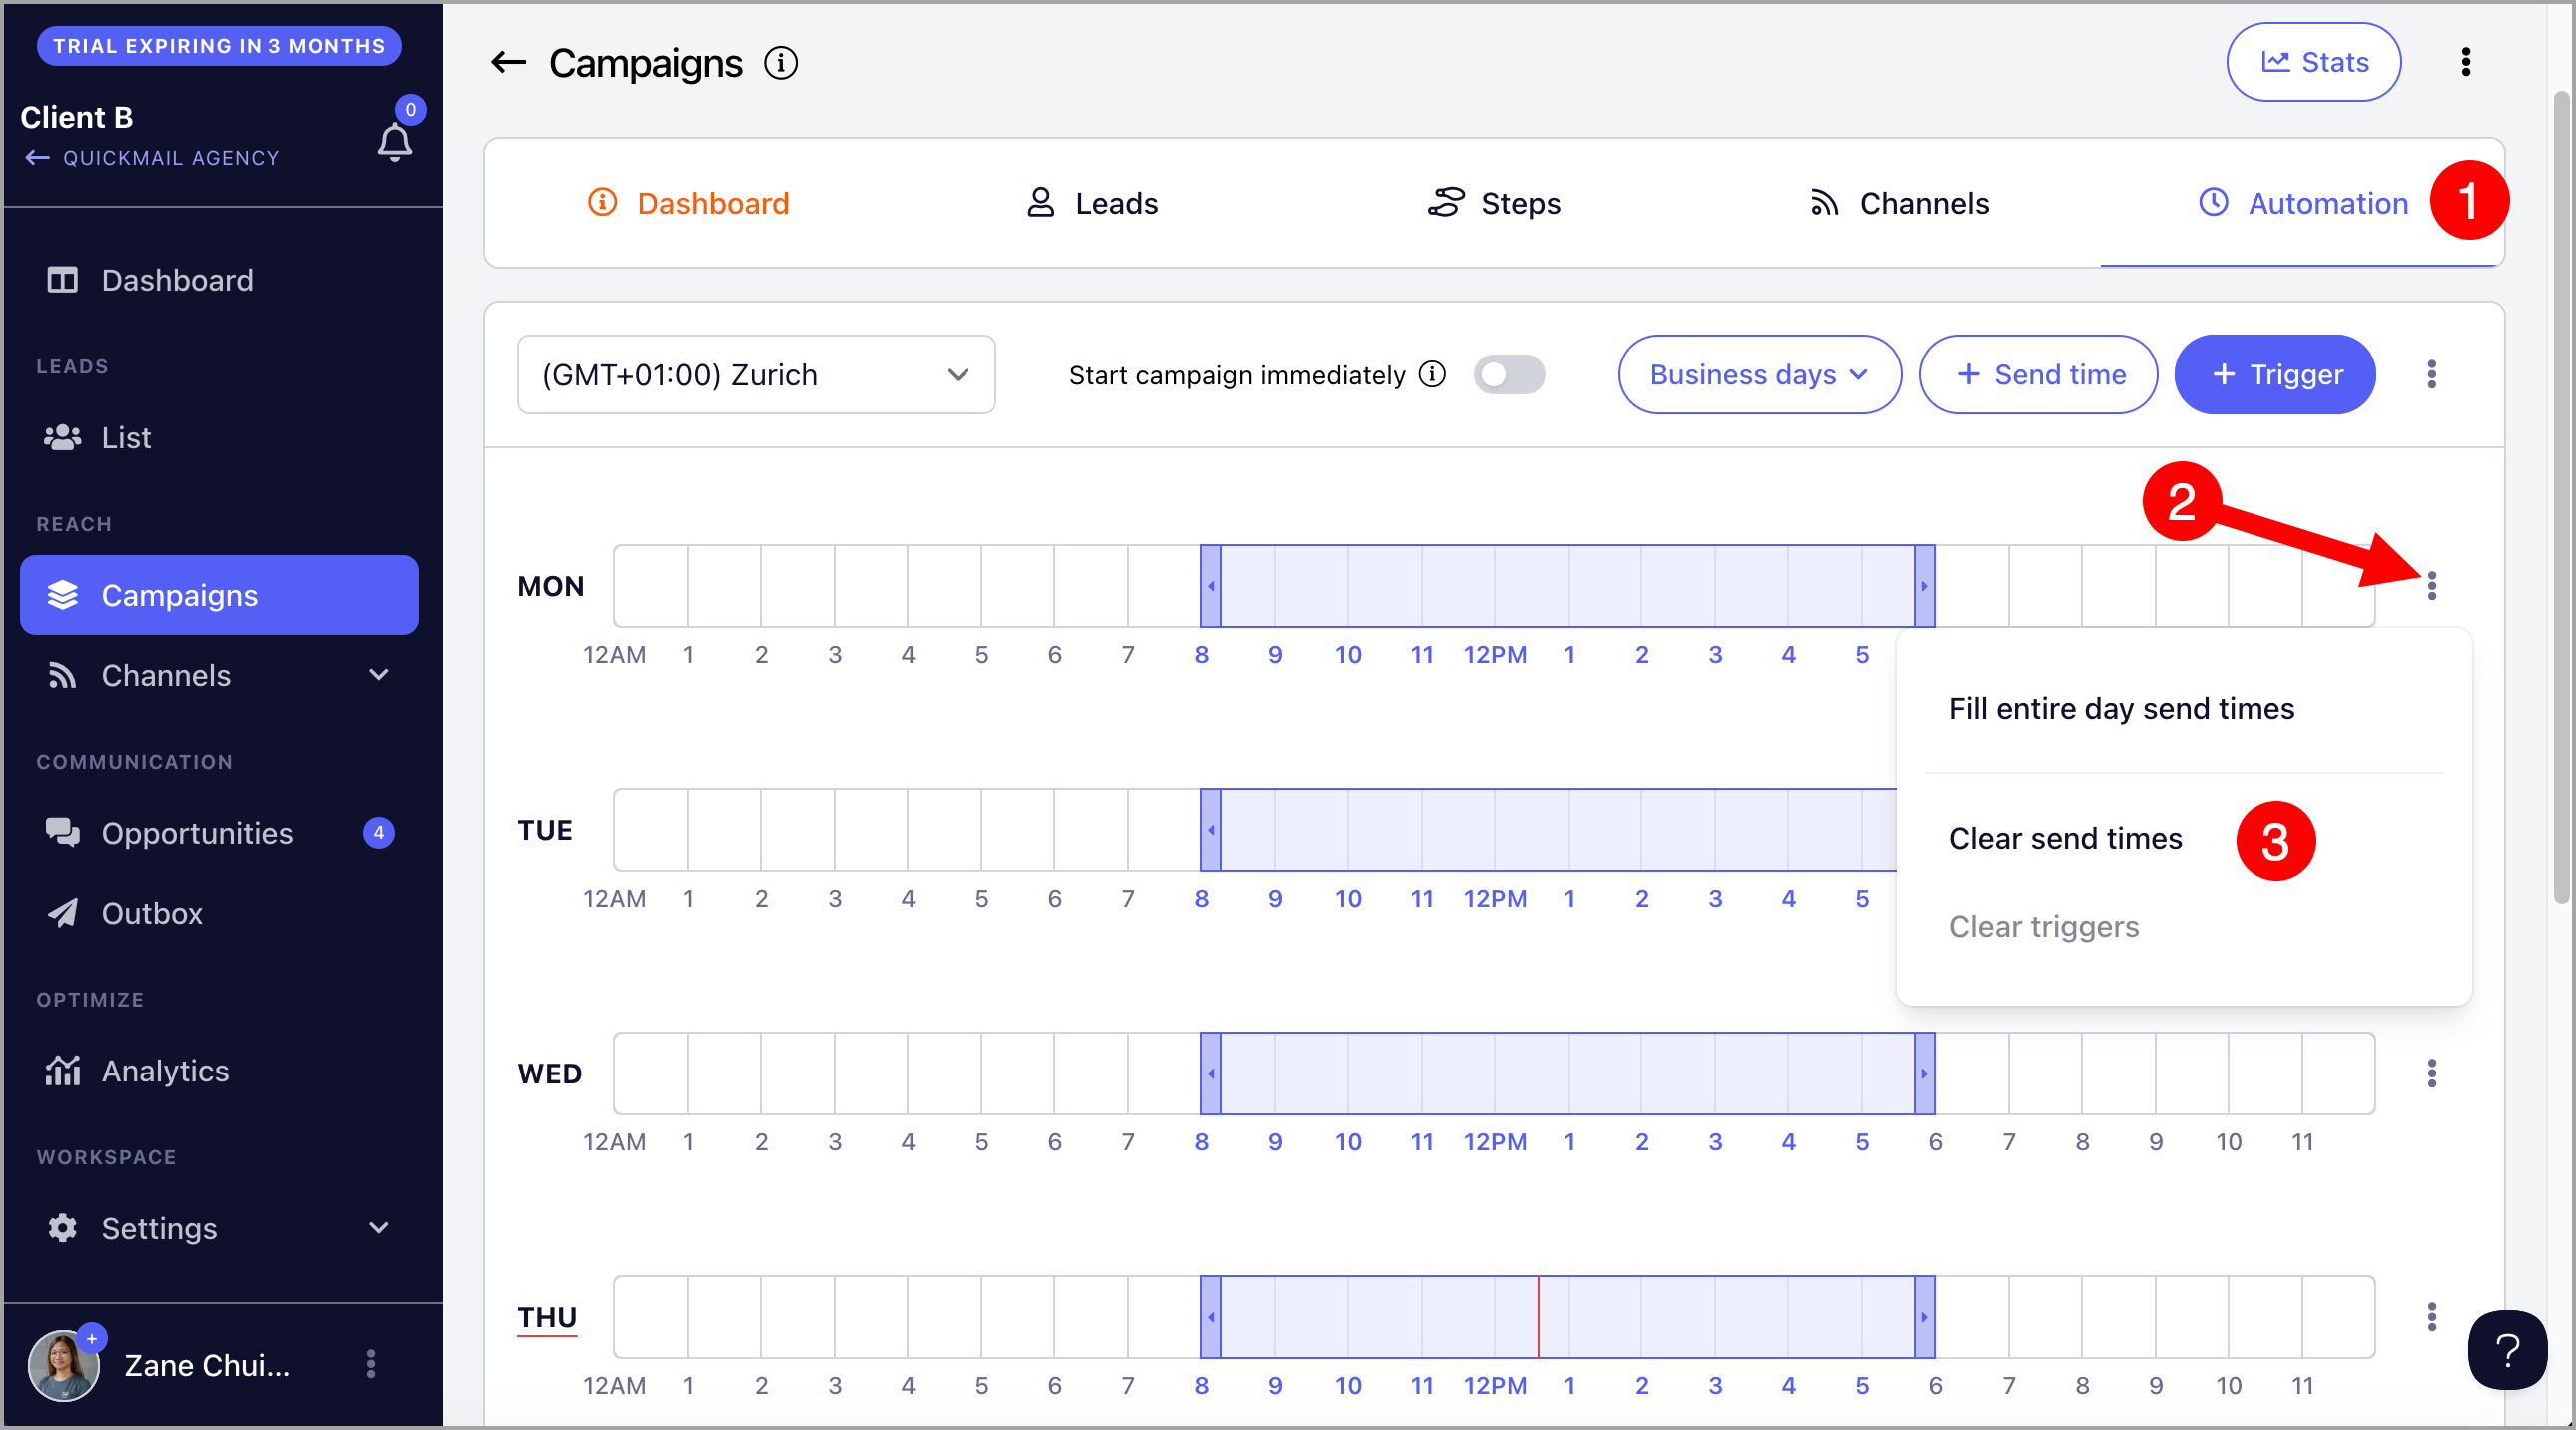Grab Monday send window left handle
2576x1430 pixels.
point(1211,586)
